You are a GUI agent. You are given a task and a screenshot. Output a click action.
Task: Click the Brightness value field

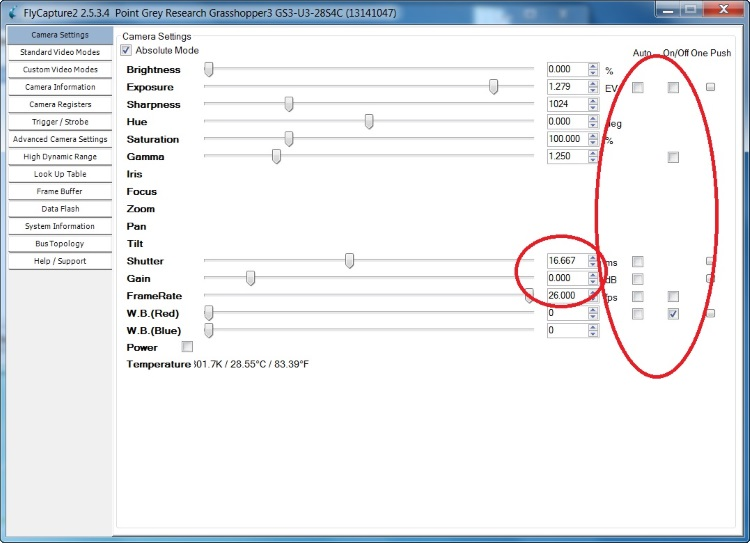tap(567, 69)
